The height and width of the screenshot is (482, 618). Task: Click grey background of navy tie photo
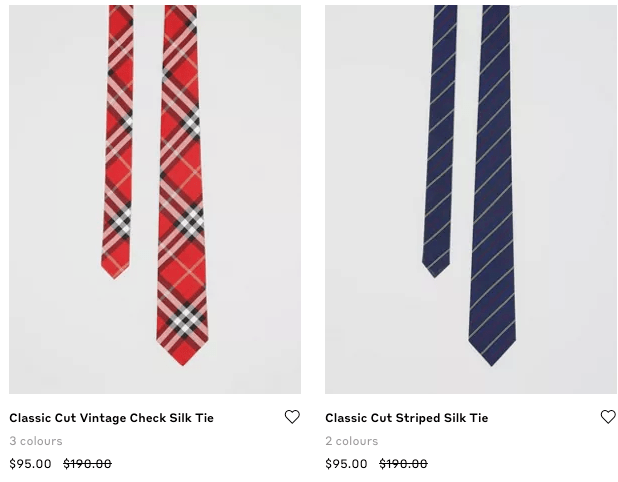570,200
